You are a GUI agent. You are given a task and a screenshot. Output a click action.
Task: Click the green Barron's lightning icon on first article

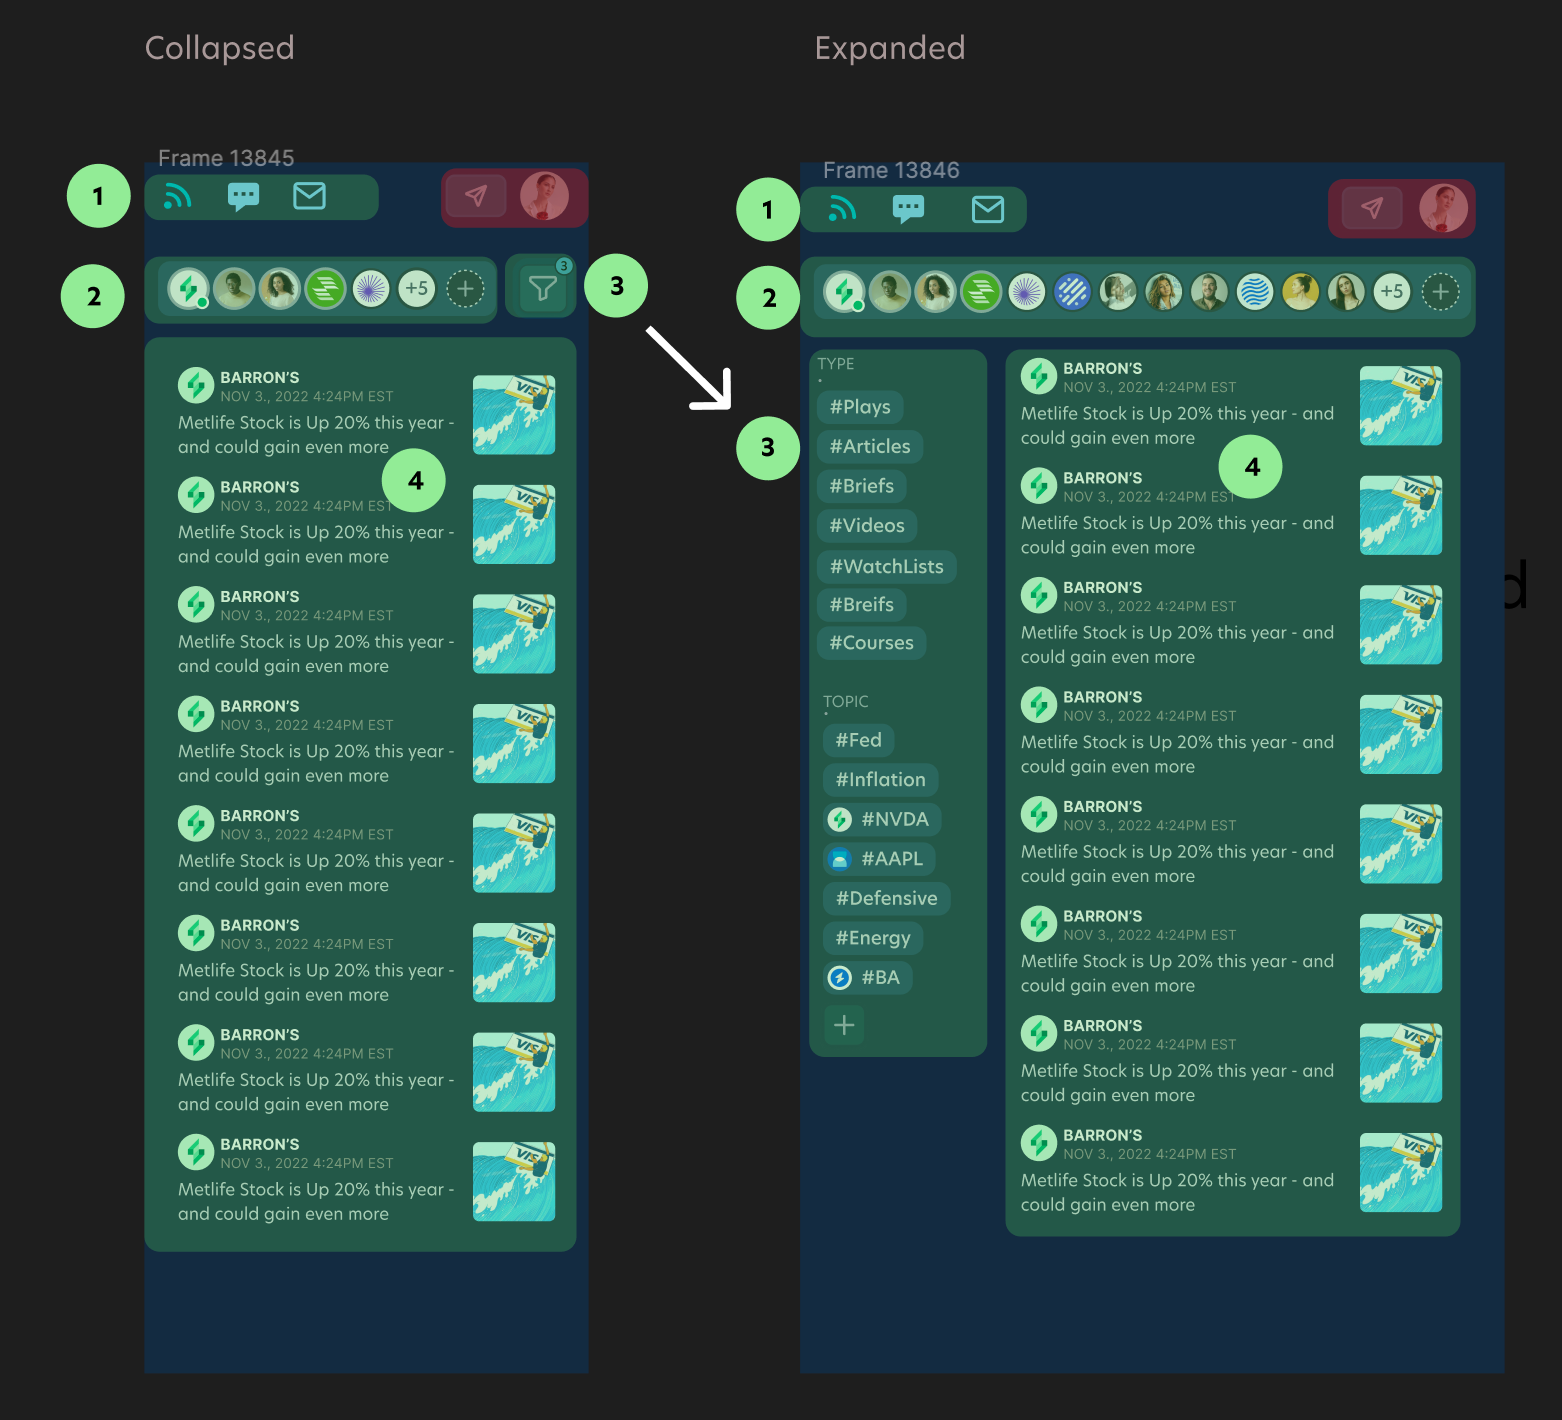[x=196, y=383]
